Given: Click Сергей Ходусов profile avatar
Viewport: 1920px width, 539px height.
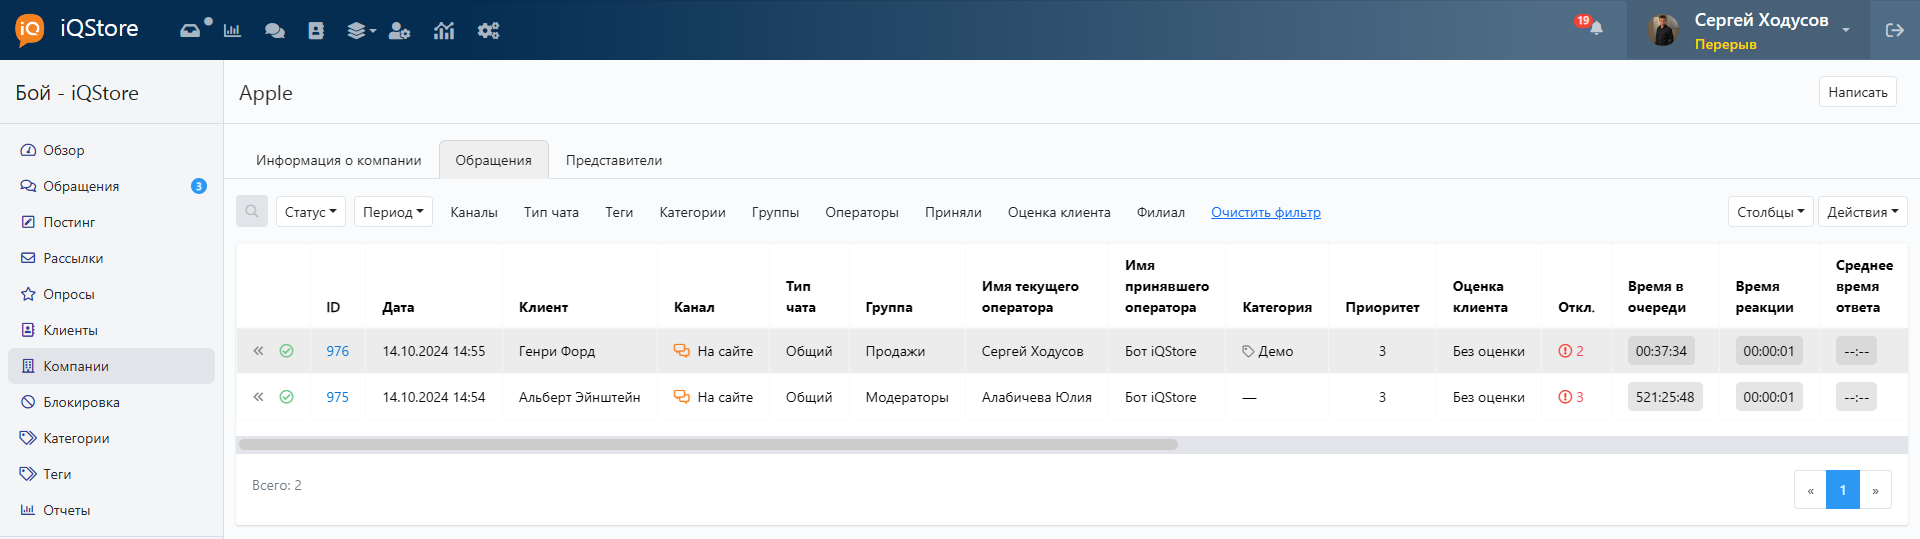Looking at the screenshot, I should tap(1664, 30).
